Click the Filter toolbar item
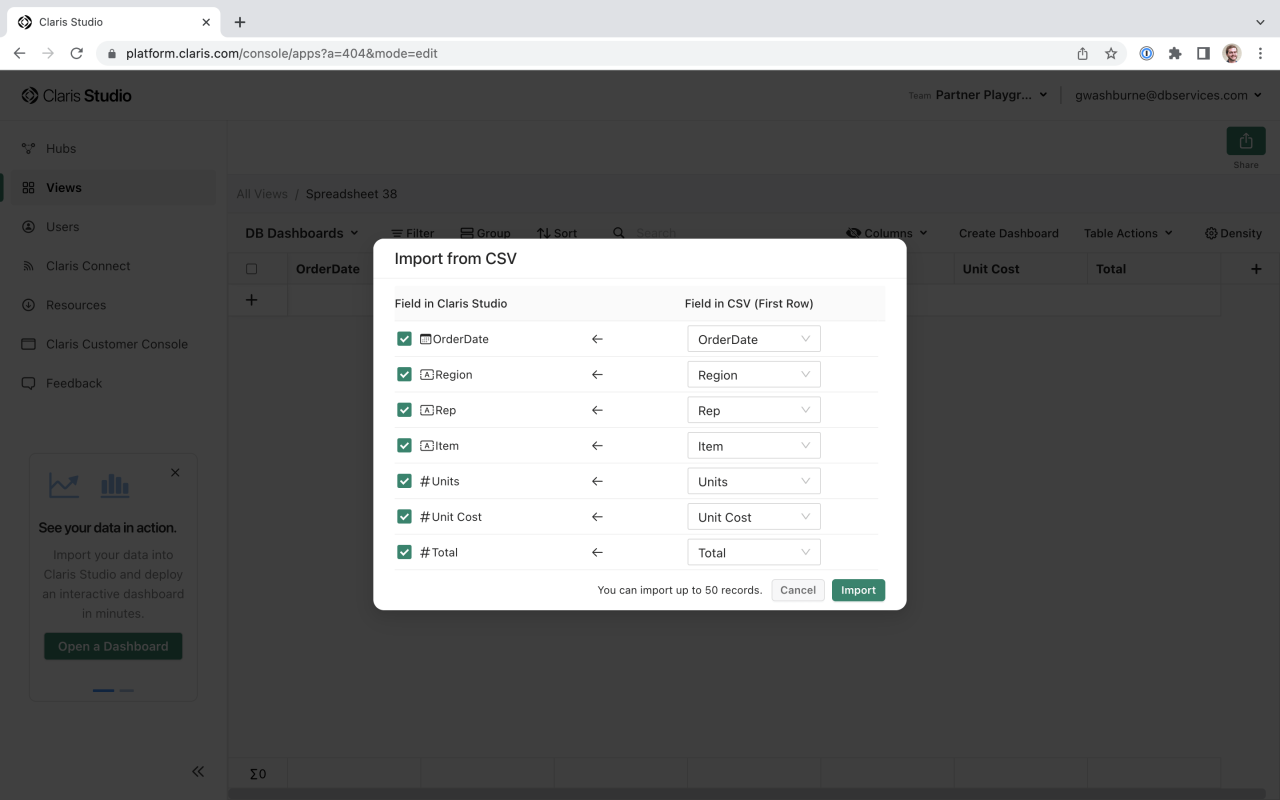This screenshot has height=800, width=1280. click(412, 233)
